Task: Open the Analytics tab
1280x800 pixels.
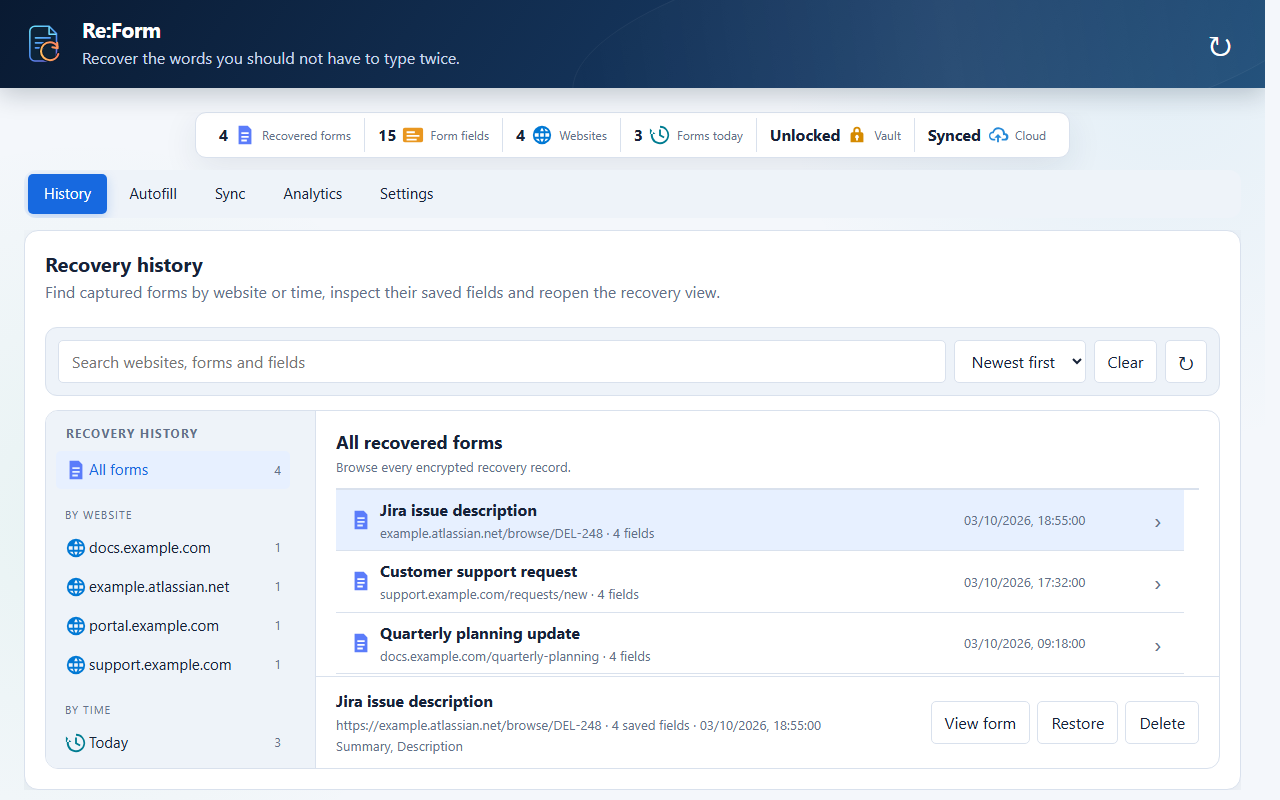Action: (313, 194)
